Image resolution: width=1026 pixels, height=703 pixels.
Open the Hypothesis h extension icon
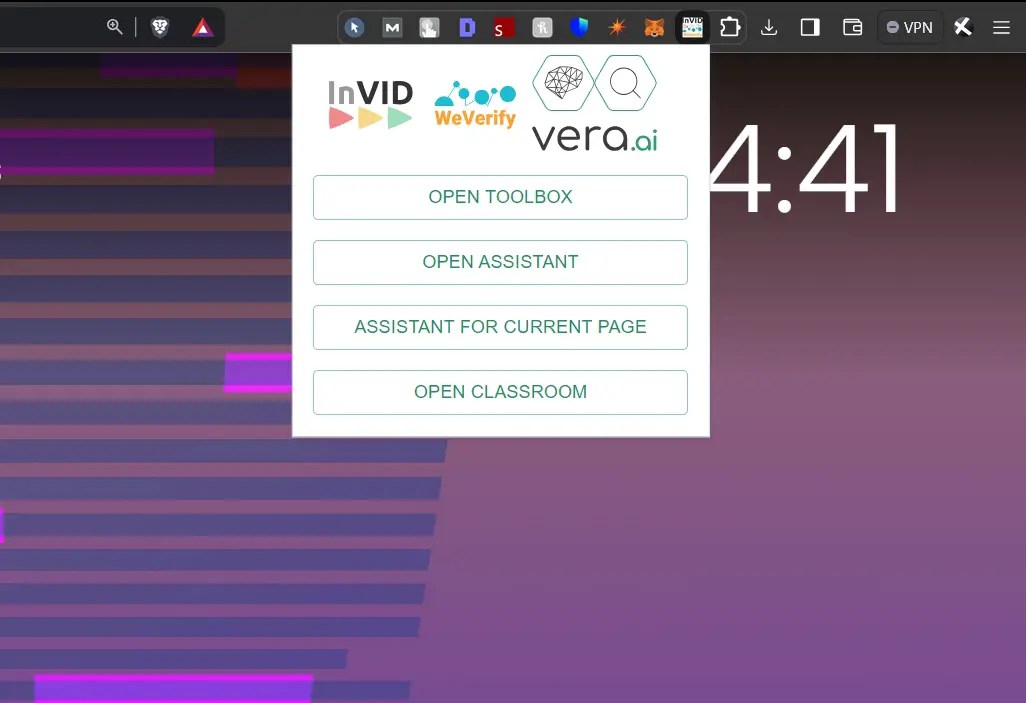542,27
